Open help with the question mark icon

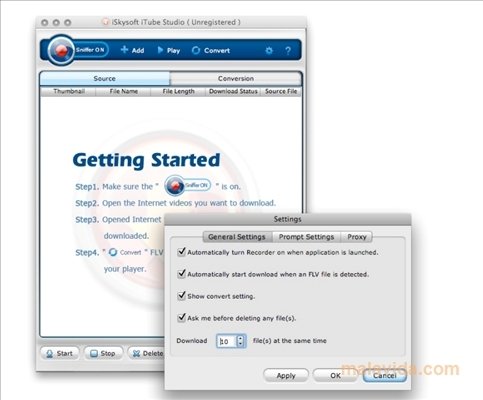click(x=288, y=51)
